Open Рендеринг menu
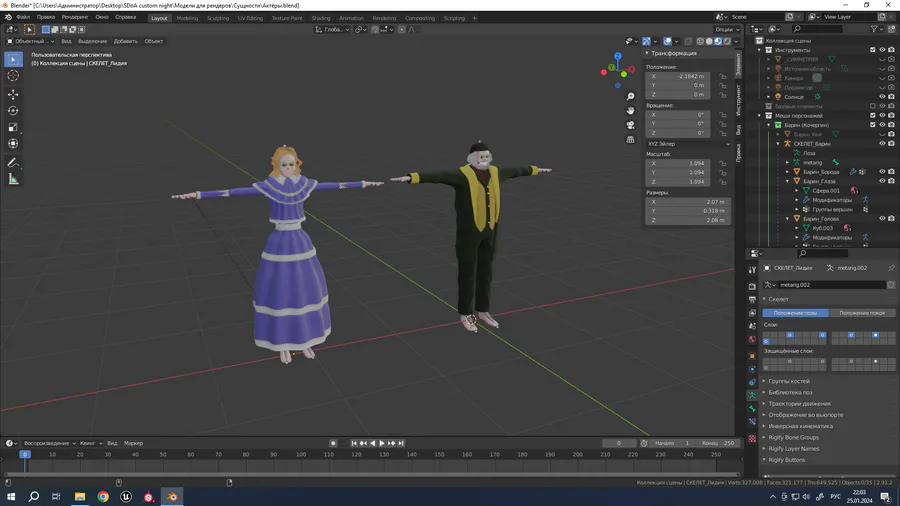The width and height of the screenshot is (900, 506). coord(75,17)
